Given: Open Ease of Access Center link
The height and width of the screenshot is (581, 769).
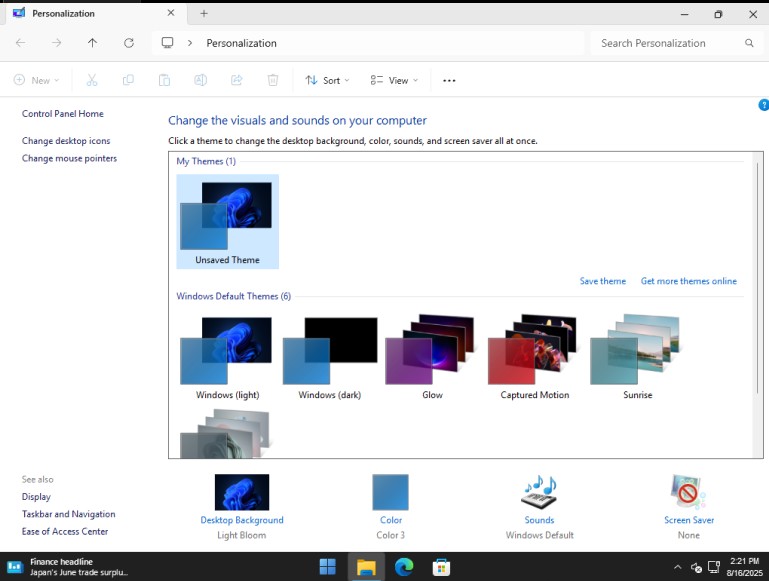Looking at the screenshot, I should tap(65, 531).
